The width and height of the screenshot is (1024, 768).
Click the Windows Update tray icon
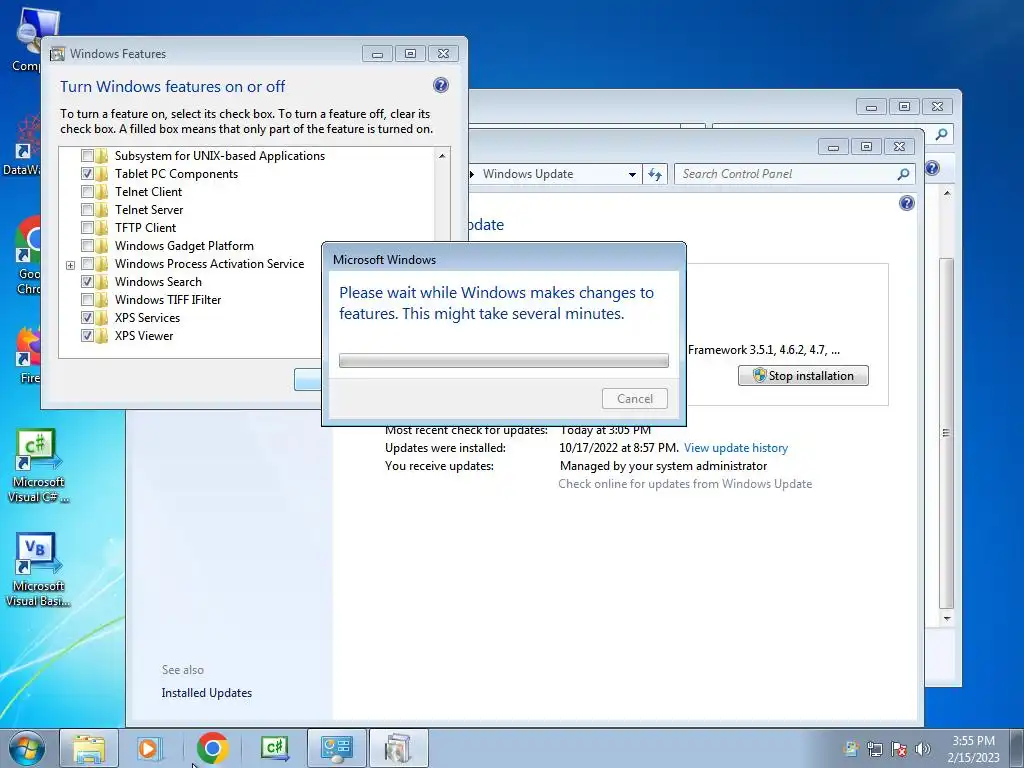tap(850, 748)
